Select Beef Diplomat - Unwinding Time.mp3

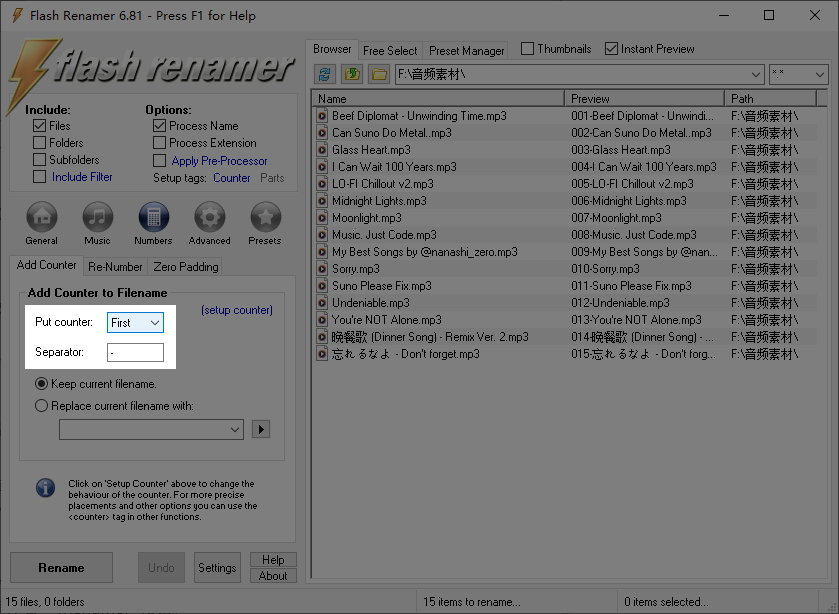tap(420, 116)
